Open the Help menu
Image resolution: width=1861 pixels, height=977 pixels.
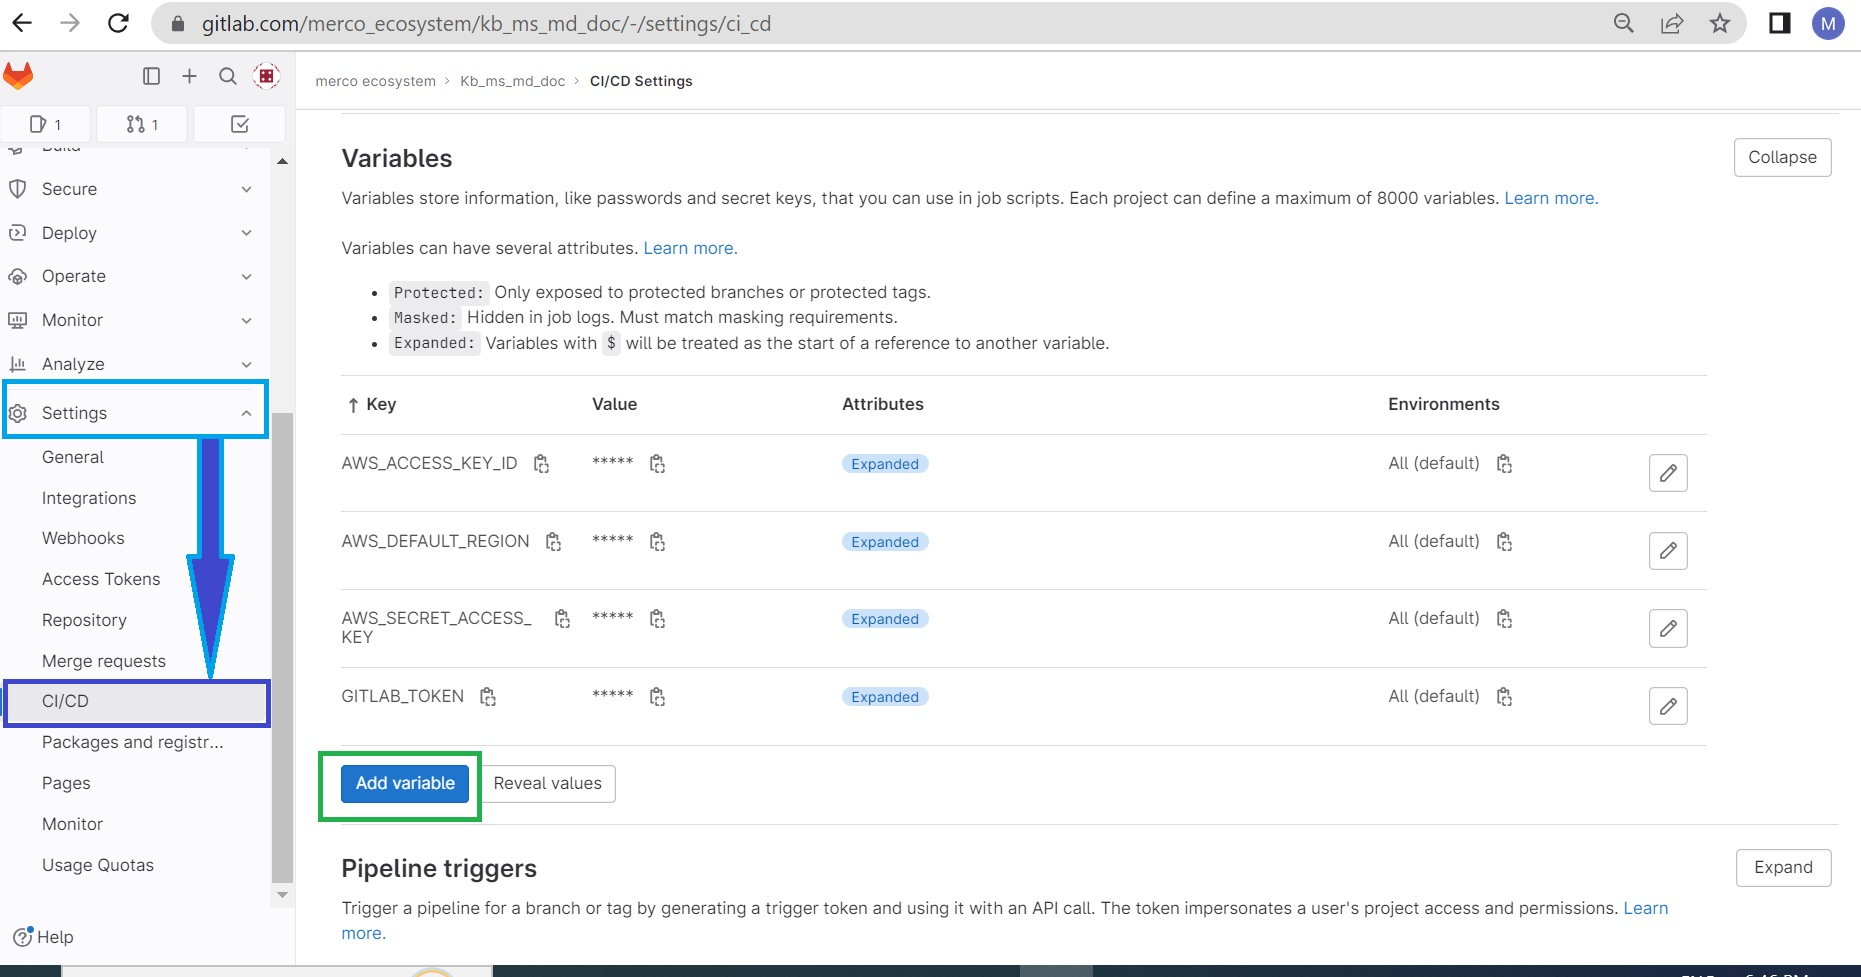click(x=44, y=937)
